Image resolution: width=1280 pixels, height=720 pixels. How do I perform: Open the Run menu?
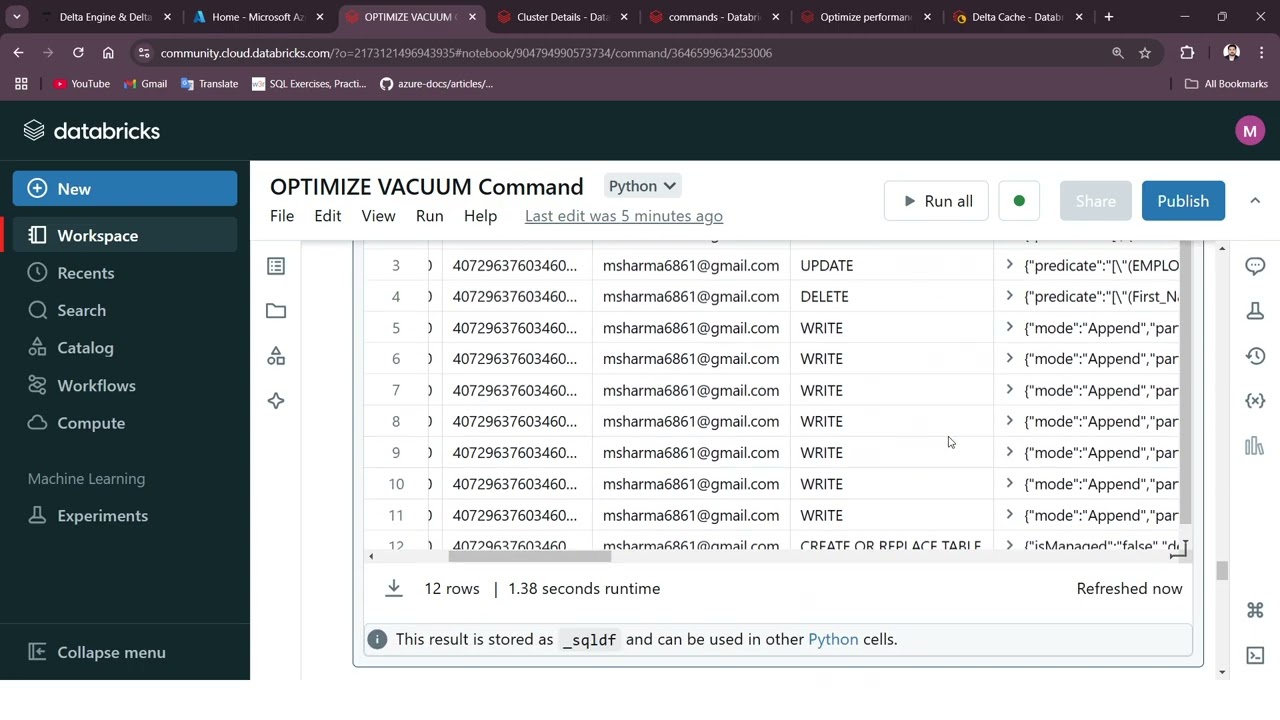[x=430, y=216]
